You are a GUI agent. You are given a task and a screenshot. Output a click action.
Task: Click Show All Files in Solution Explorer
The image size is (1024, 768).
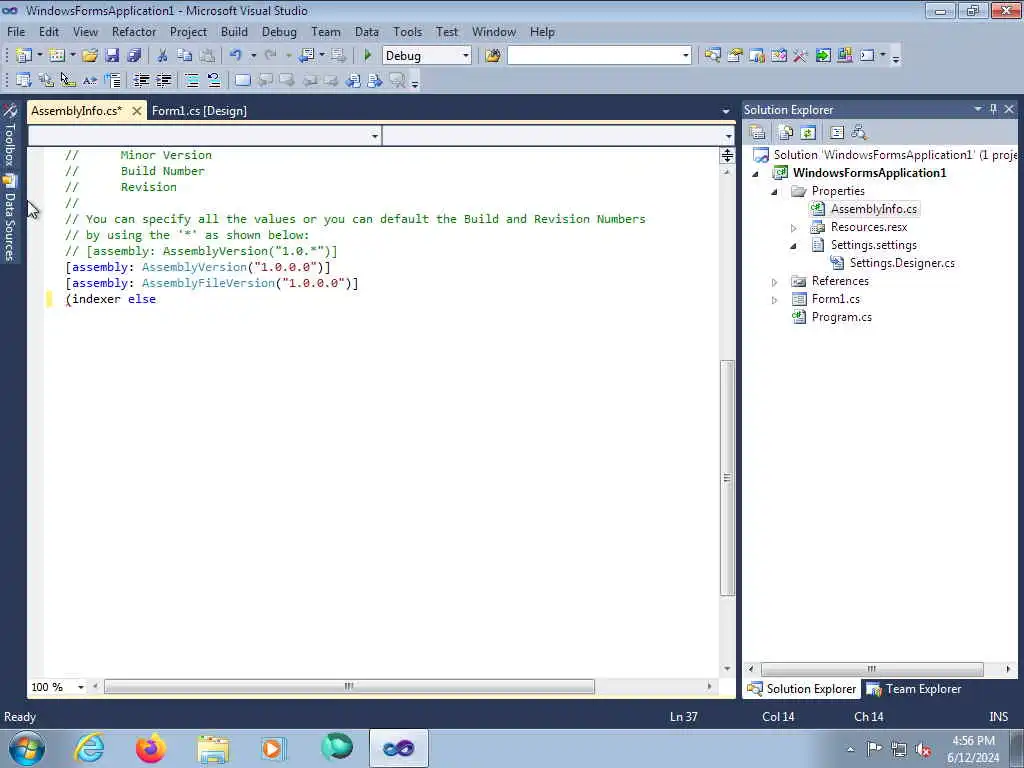pyautogui.click(x=786, y=133)
